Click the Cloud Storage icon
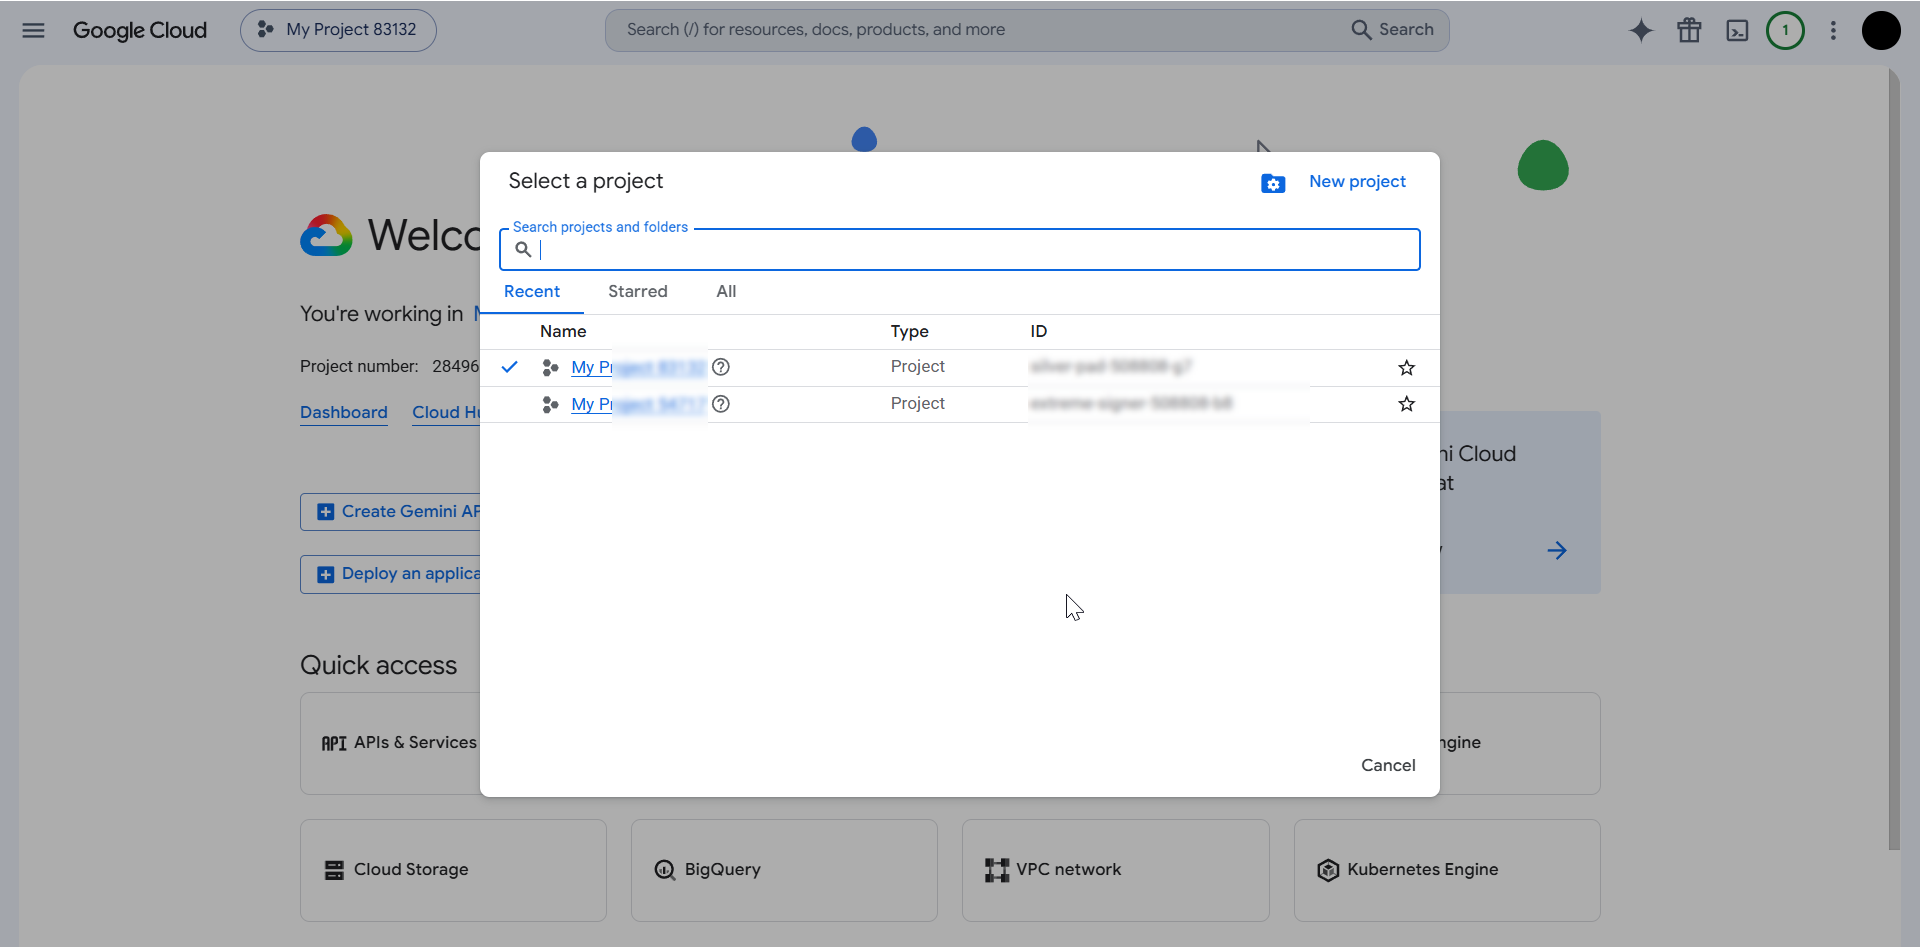This screenshot has height=947, width=1920. [334, 870]
